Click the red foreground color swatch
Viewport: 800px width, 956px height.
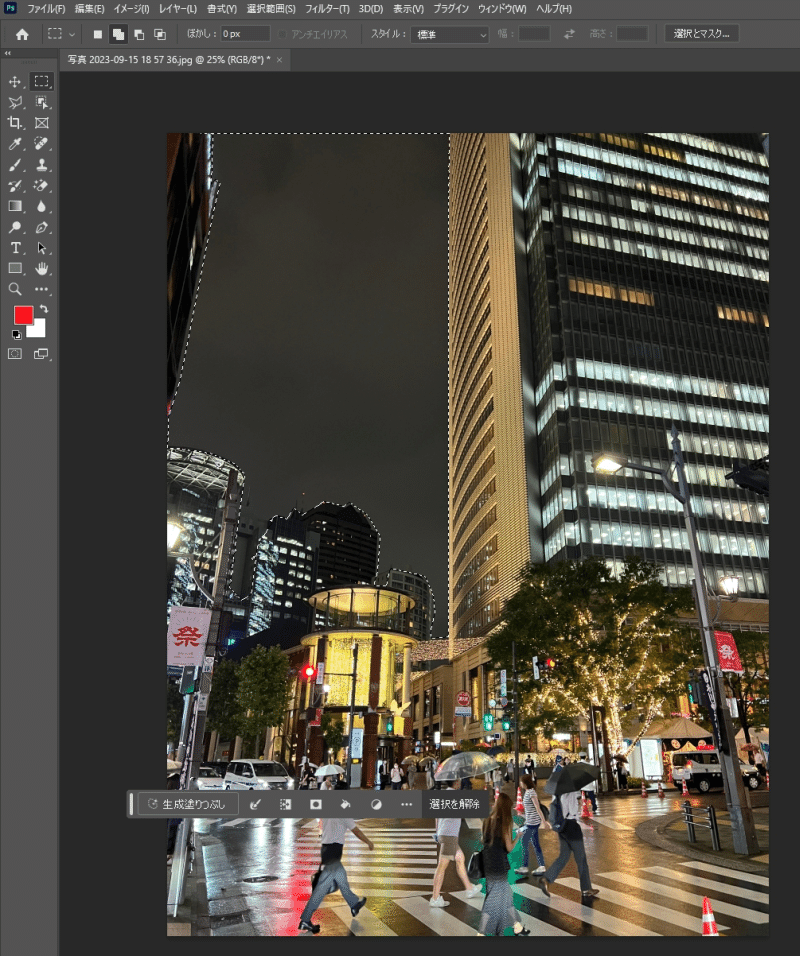point(23,315)
